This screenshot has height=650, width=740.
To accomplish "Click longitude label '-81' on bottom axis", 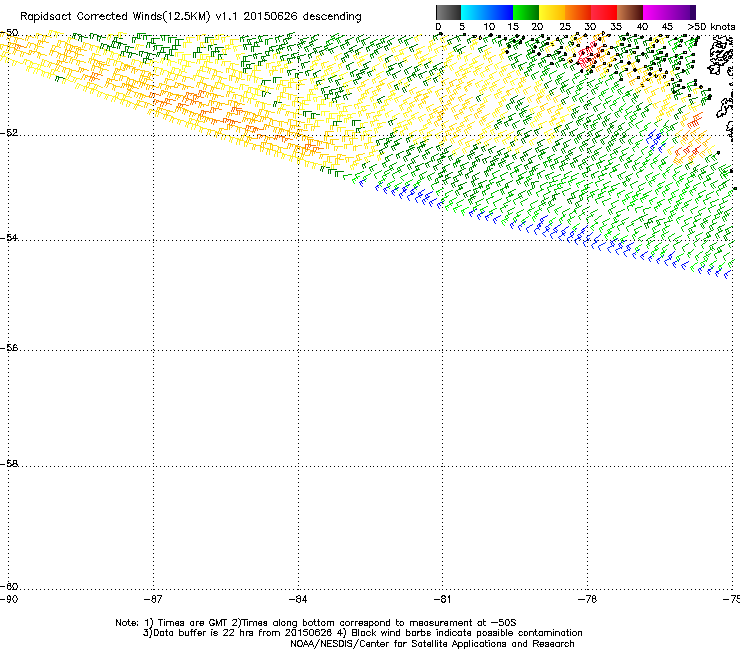I will [442, 599].
